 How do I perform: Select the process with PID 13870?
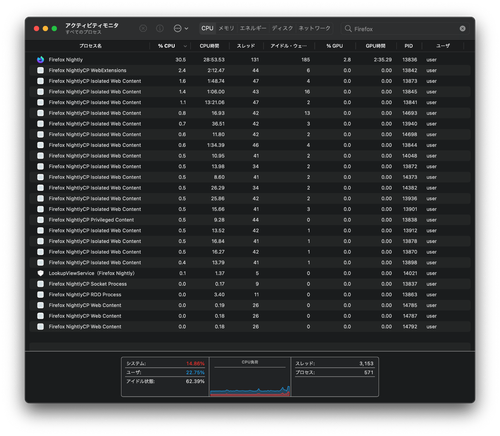[x=250, y=252]
